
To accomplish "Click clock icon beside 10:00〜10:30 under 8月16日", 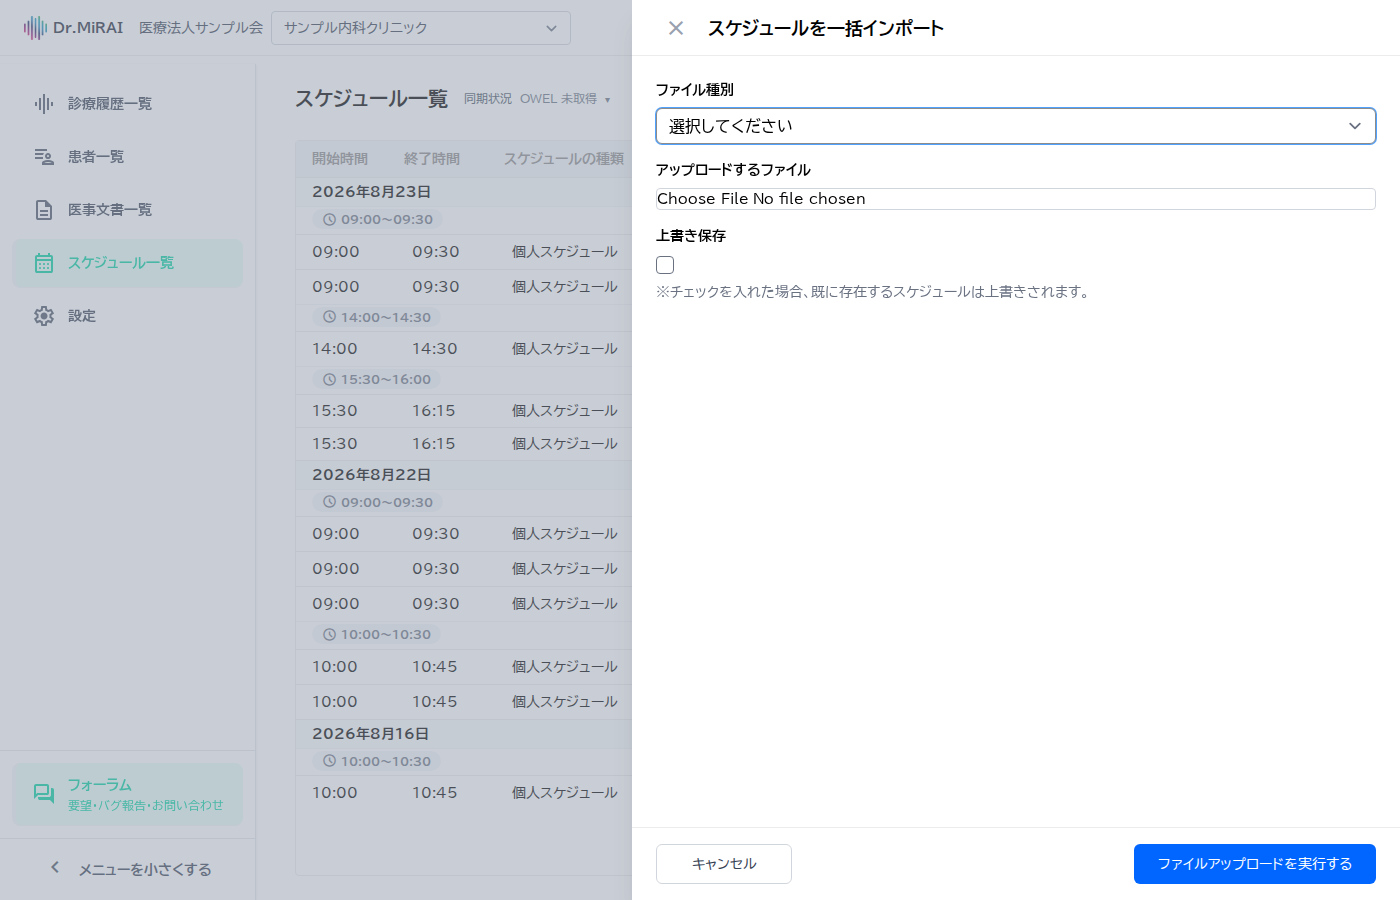I will [x=329, y=761].
